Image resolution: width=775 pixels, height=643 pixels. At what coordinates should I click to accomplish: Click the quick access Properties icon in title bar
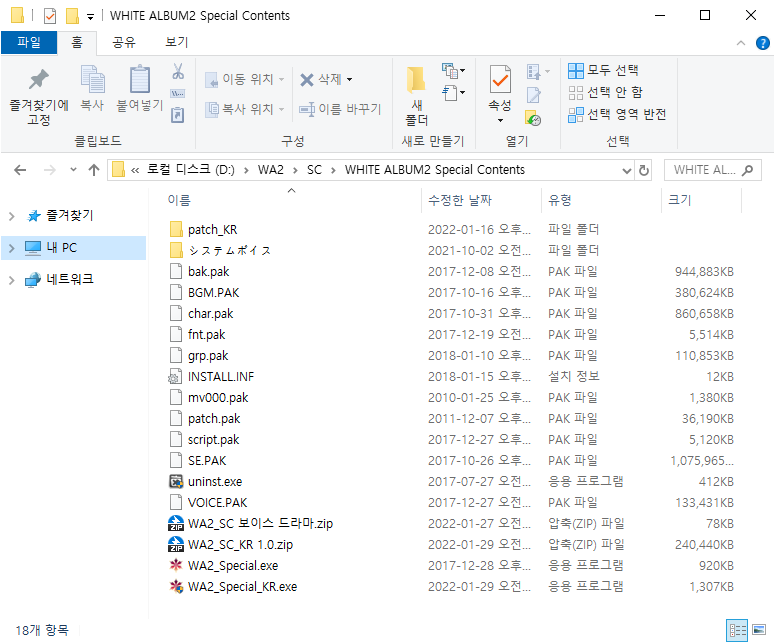50,16
